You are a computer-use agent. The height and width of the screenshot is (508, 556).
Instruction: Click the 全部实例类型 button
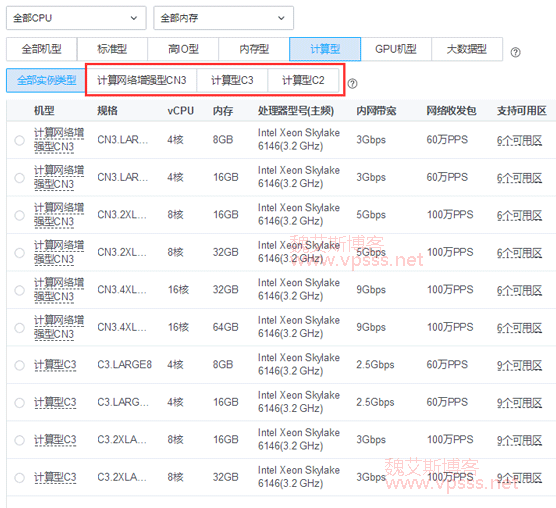tap(46, 80)
